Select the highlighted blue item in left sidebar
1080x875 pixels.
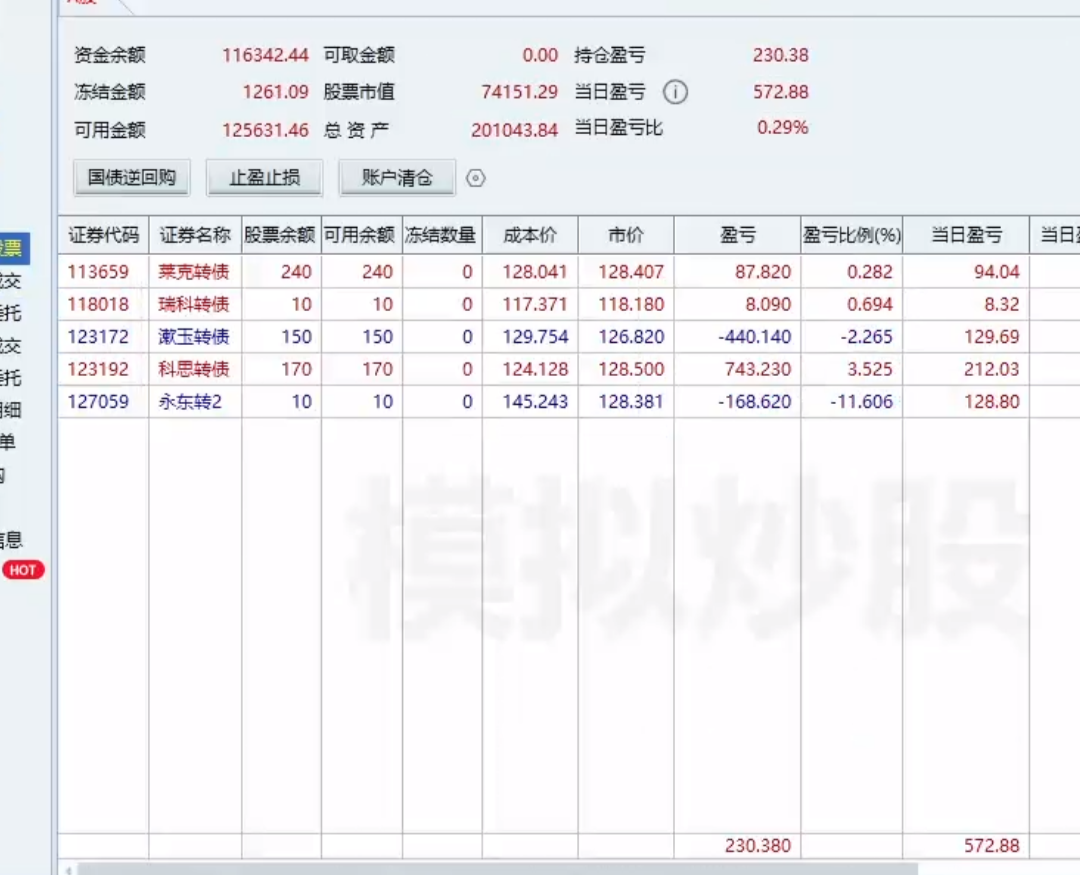point(14,248)
